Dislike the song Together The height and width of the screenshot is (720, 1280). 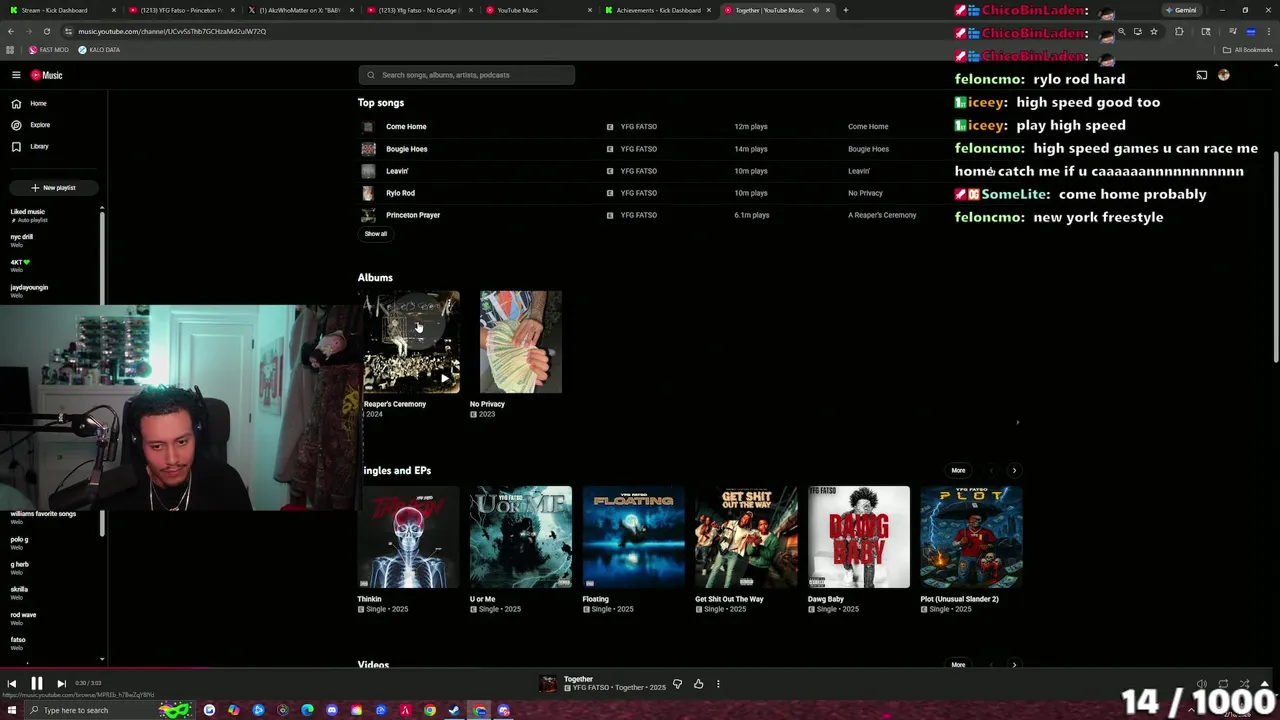677,684
